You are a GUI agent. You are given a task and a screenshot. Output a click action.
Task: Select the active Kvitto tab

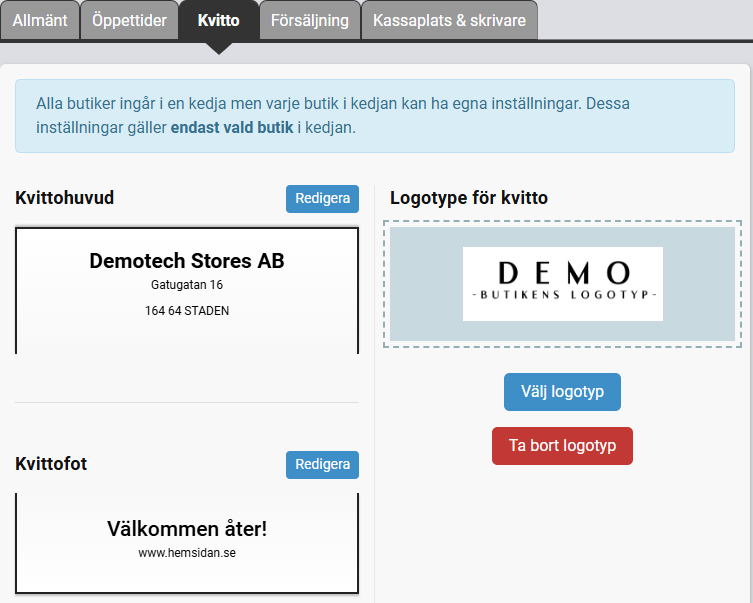point(218,20)
